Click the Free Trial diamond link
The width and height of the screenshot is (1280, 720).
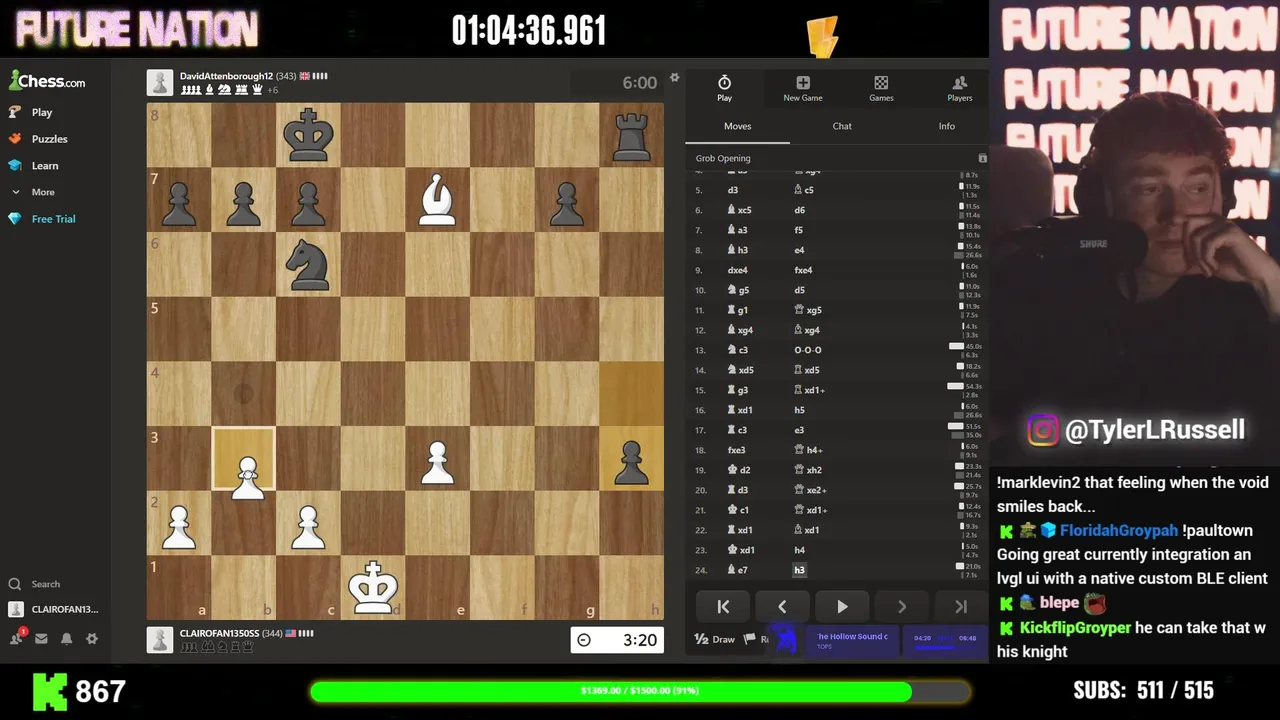pos(42,219)
